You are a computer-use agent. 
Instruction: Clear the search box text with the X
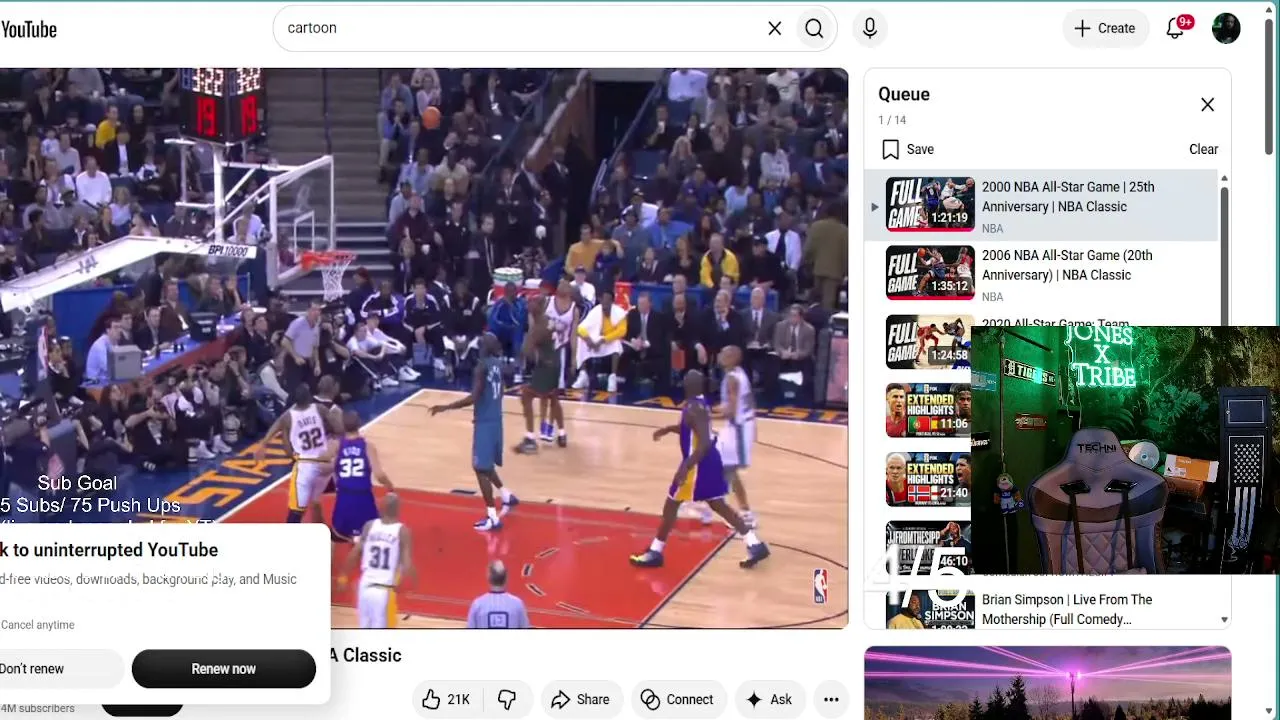(x=775, y=29)
